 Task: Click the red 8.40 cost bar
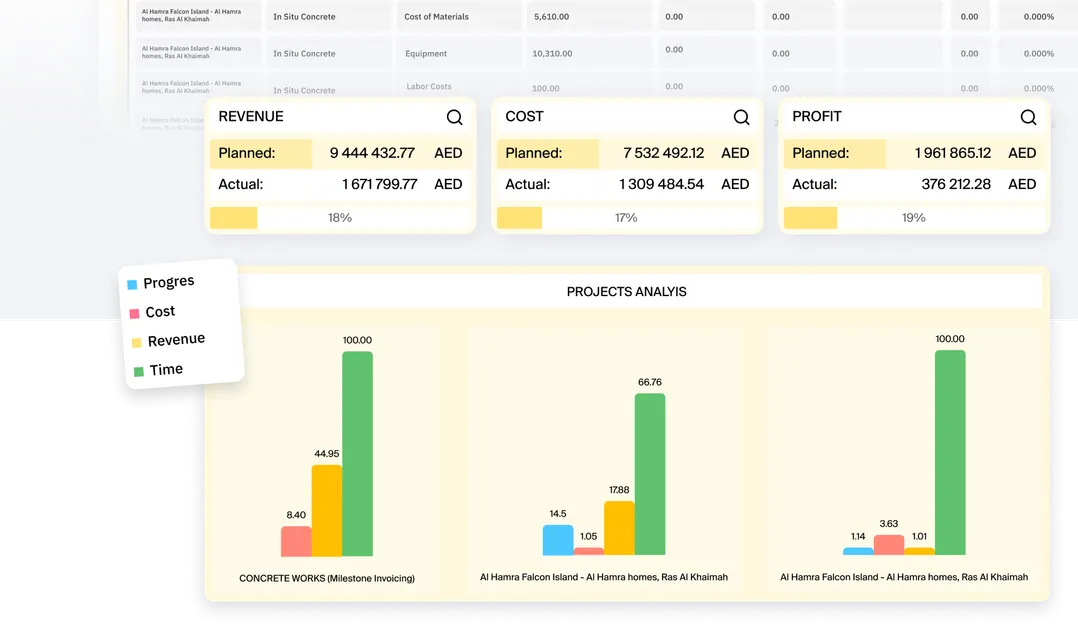tap(296, 541)
